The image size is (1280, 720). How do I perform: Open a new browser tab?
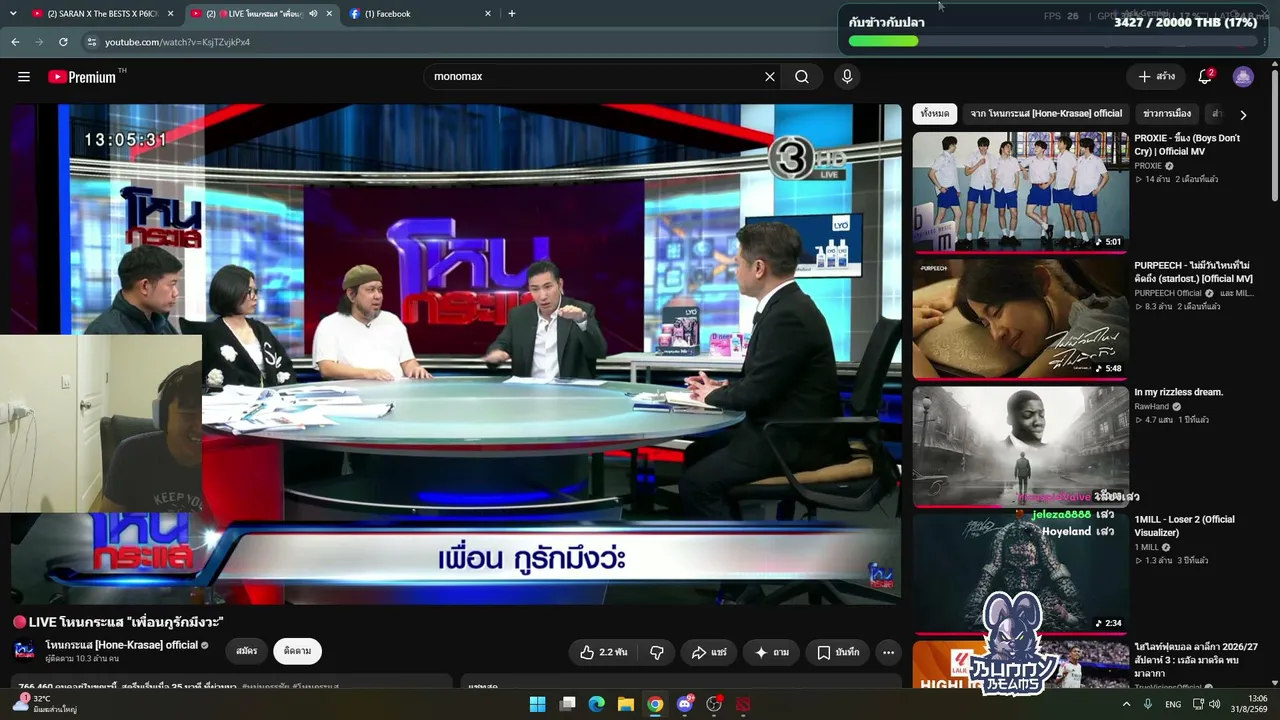coord(512,14)
